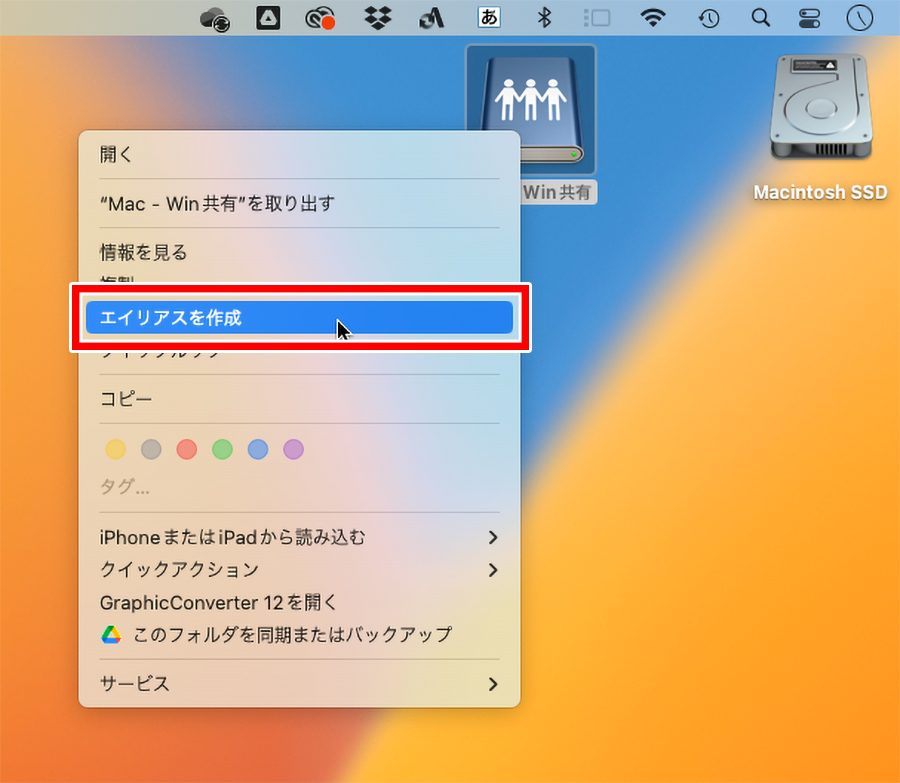Switch input source via the あ icon
Image resolution: width=900 pixels, height=783 pixels.
tap(488, 17)
